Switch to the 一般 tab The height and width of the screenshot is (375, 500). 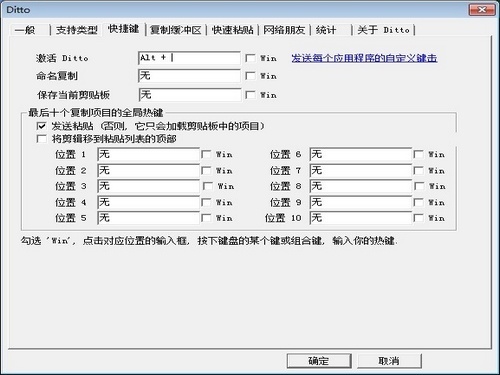point(29,30)
